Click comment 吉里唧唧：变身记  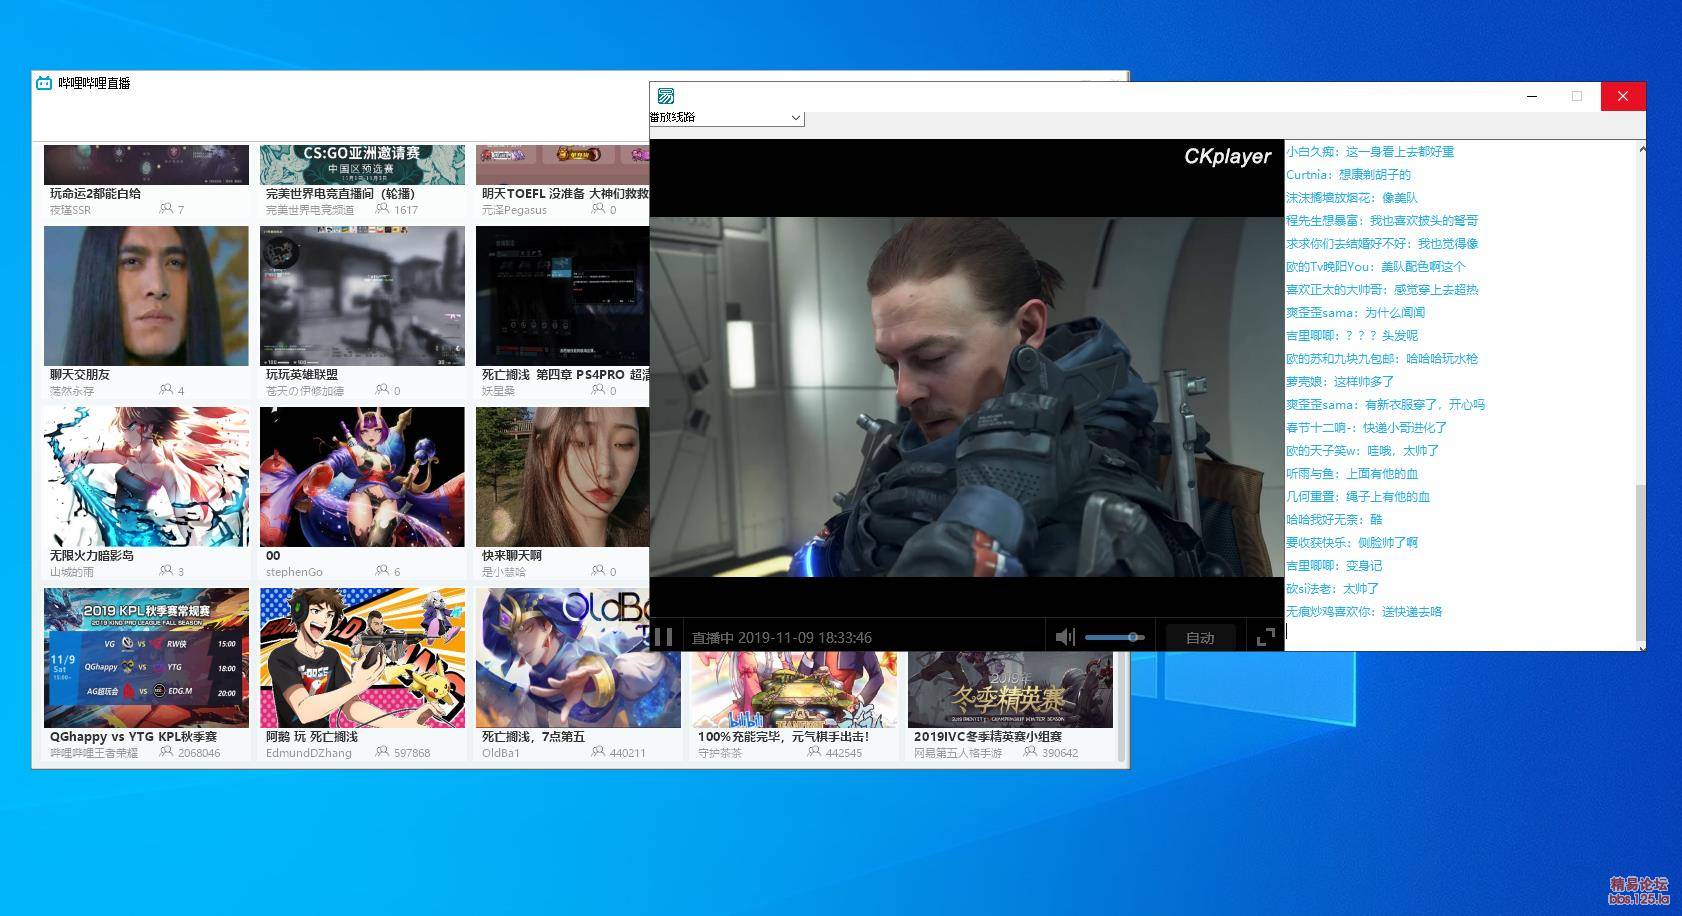pos(1334,566)
